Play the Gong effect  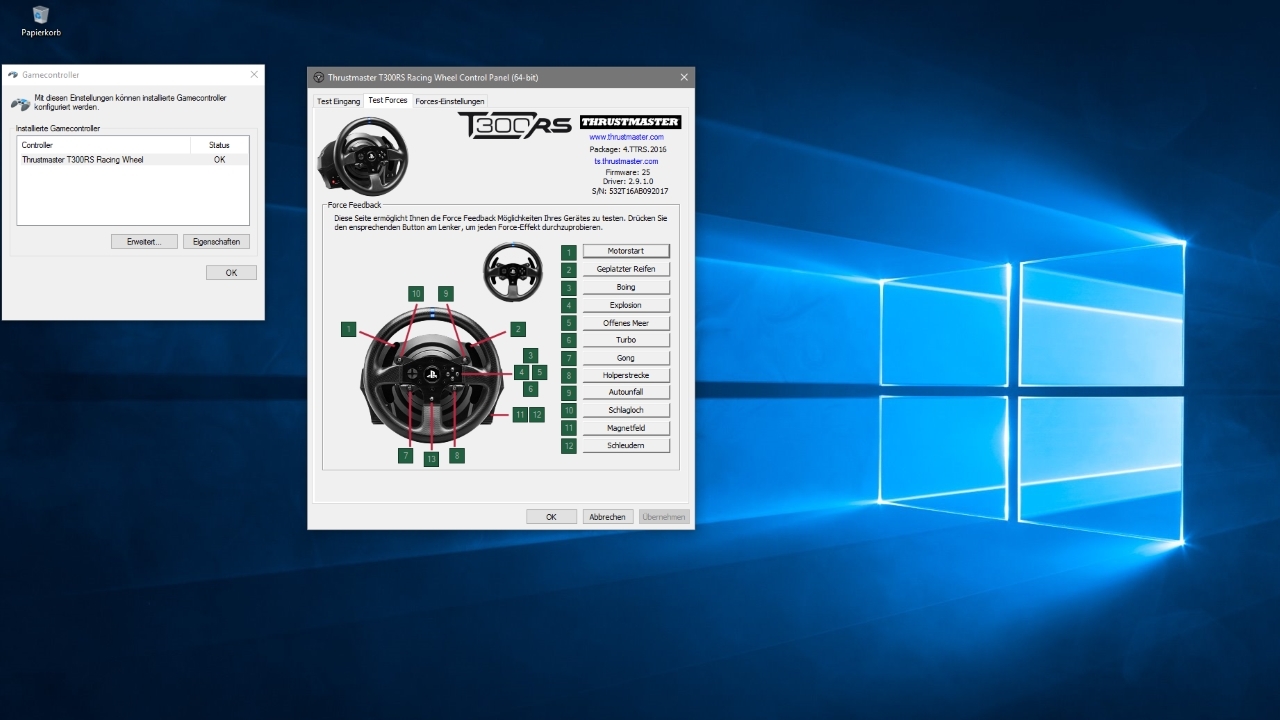pyautogui.click(x=626, y=358)
